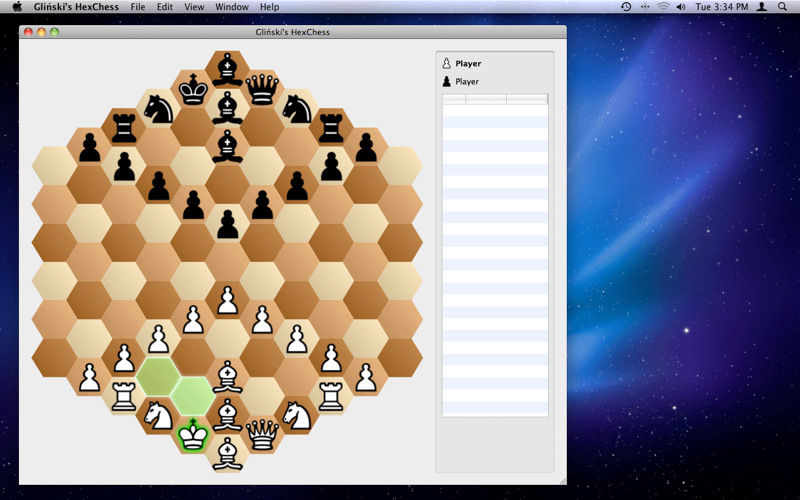The width and height of the screenshot is (800, 500).
Task: Select the white rook nearest the white king
Action: pos(123,396)
